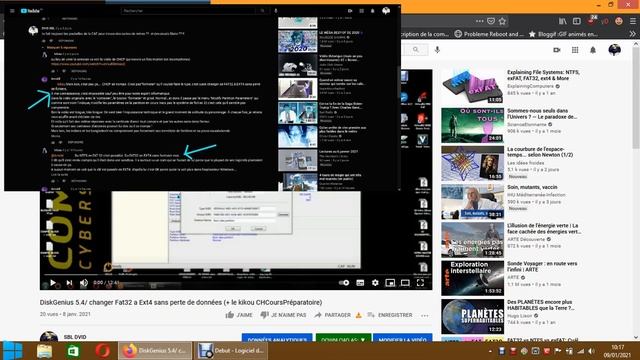Viewport: 640px width, 360px height.
Task: Open the Firefox hamburger menu
Action: pyautogui.click(x=632, y=21)
